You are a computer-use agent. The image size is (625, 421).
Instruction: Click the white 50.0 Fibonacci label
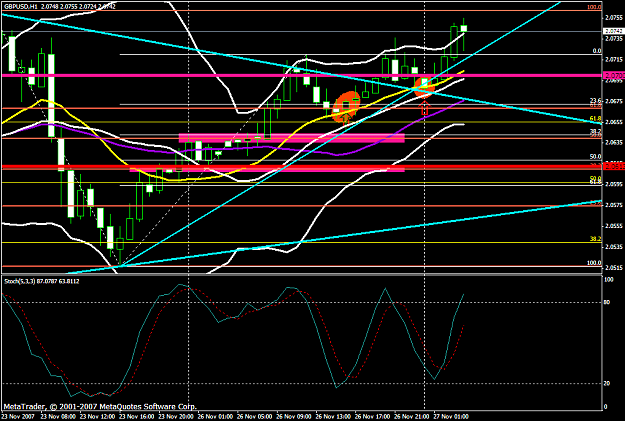596,157
